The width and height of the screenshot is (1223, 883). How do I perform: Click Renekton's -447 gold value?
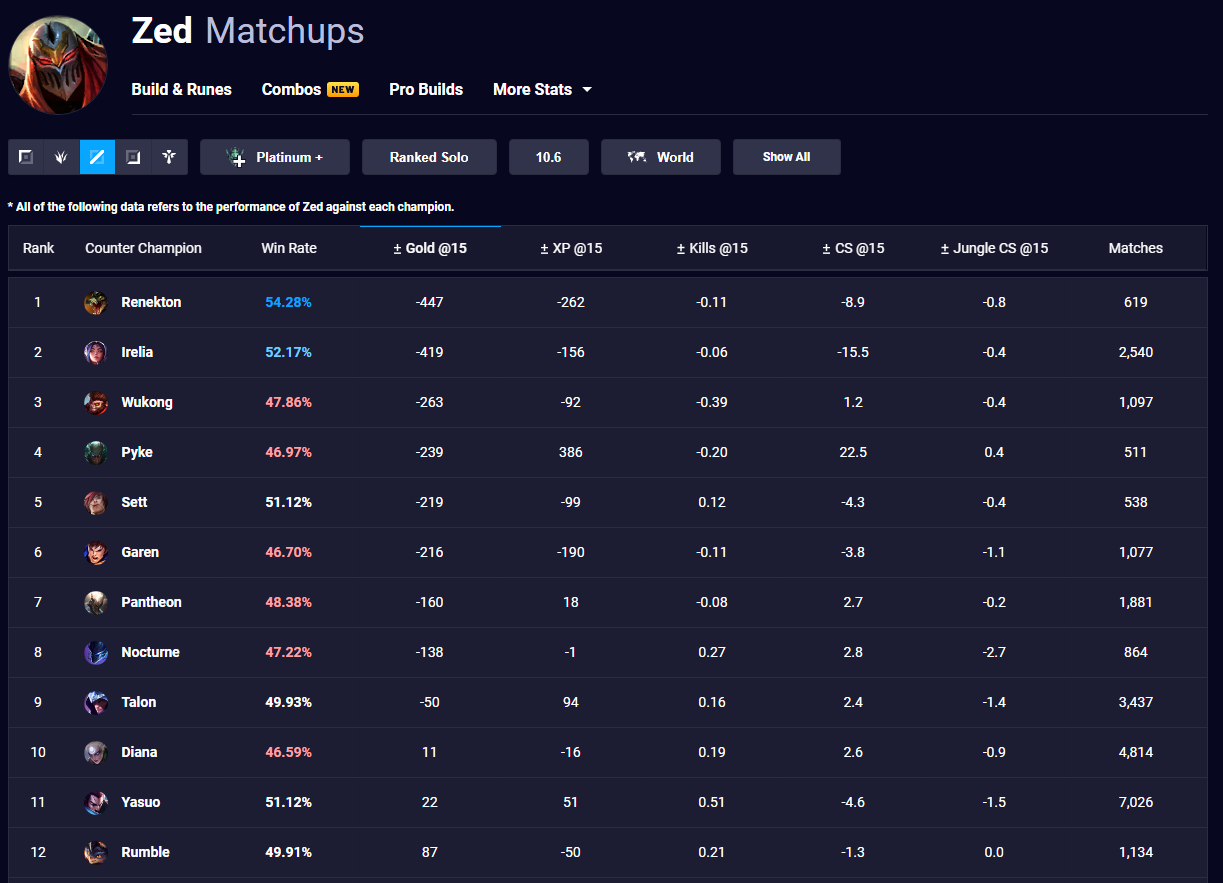[430, 302]
